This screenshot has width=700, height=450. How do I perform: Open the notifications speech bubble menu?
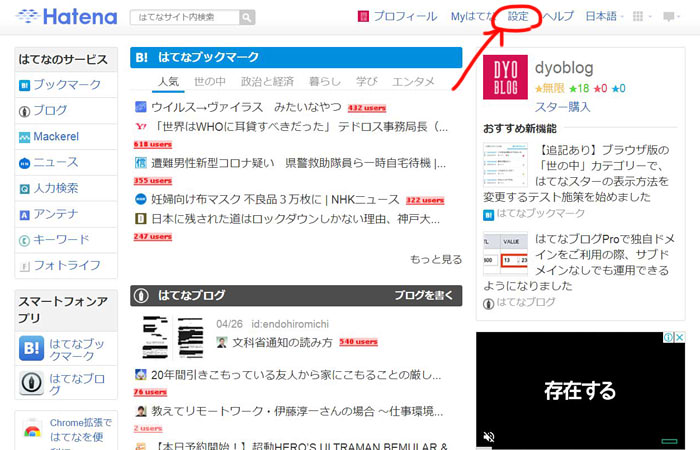tap(671, 17)
